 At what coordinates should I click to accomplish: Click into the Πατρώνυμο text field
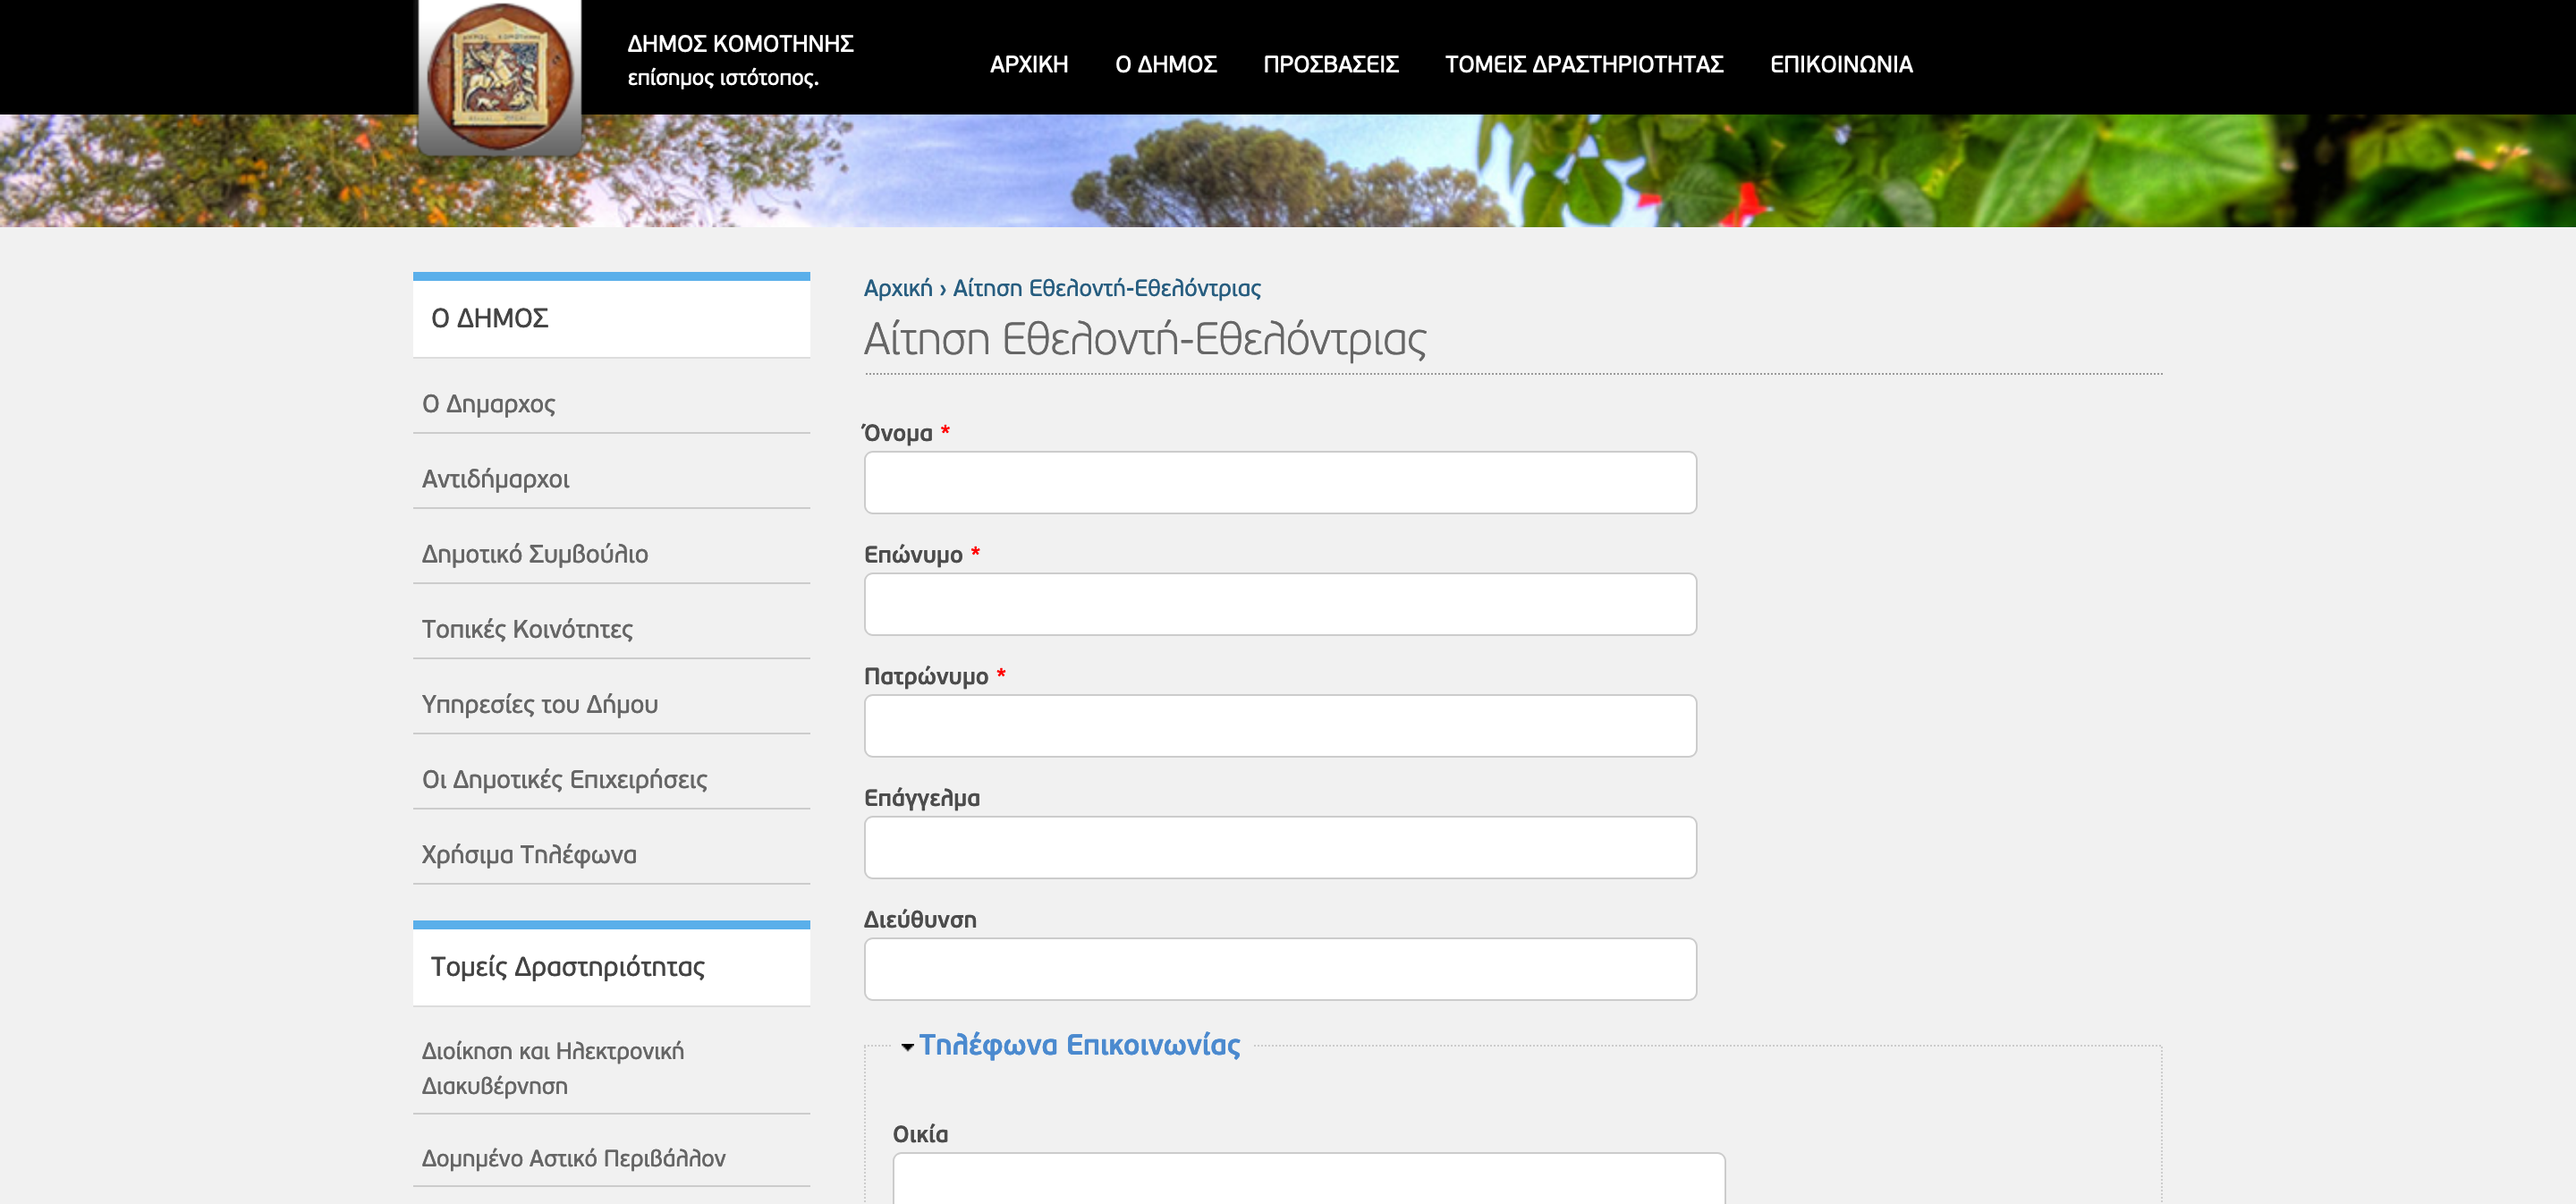pyautogui.click(x=1279, y=726)
